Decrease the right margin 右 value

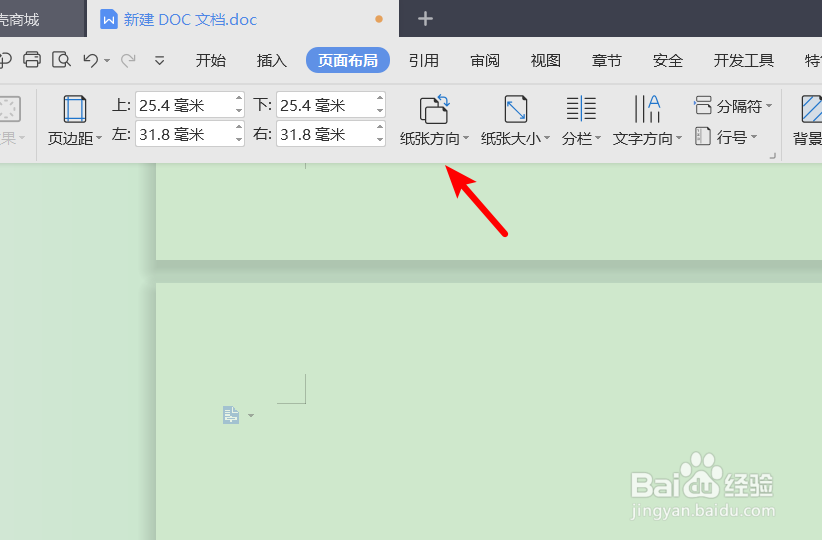click(x=380, y=141)
